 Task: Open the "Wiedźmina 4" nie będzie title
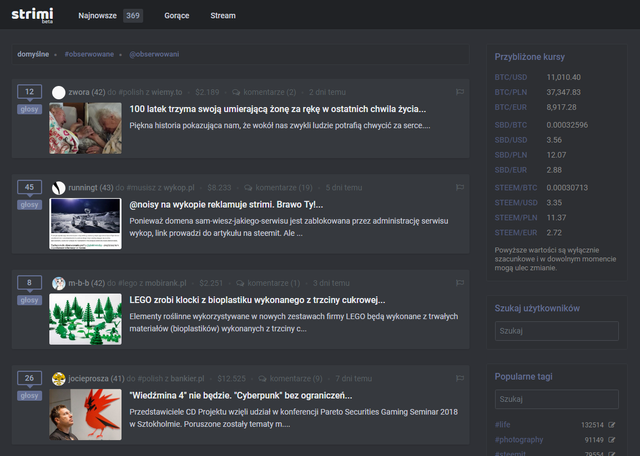click(x=241, y=396)
